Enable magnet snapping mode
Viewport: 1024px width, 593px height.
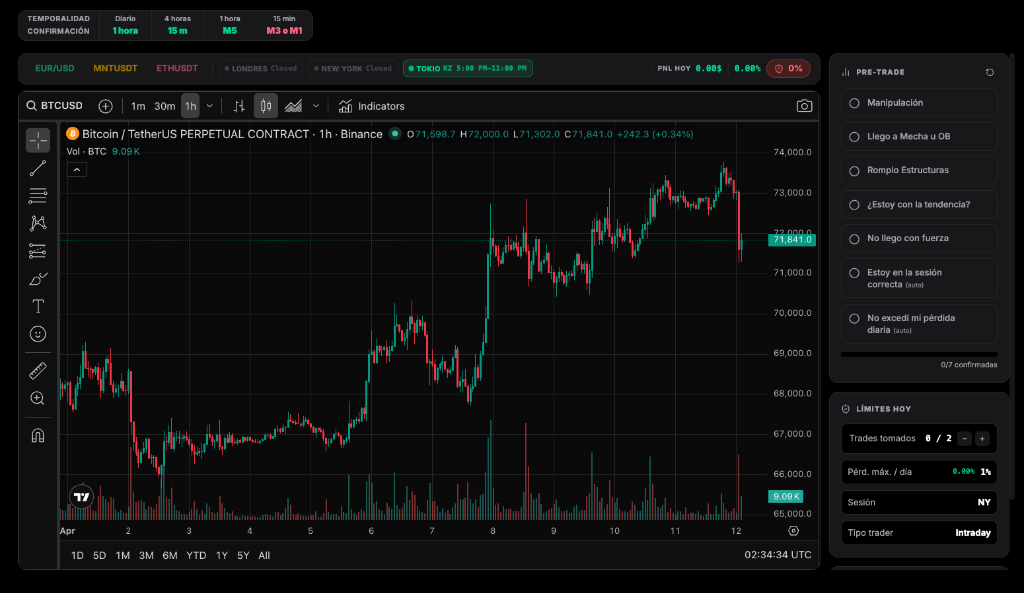(38, 434)
